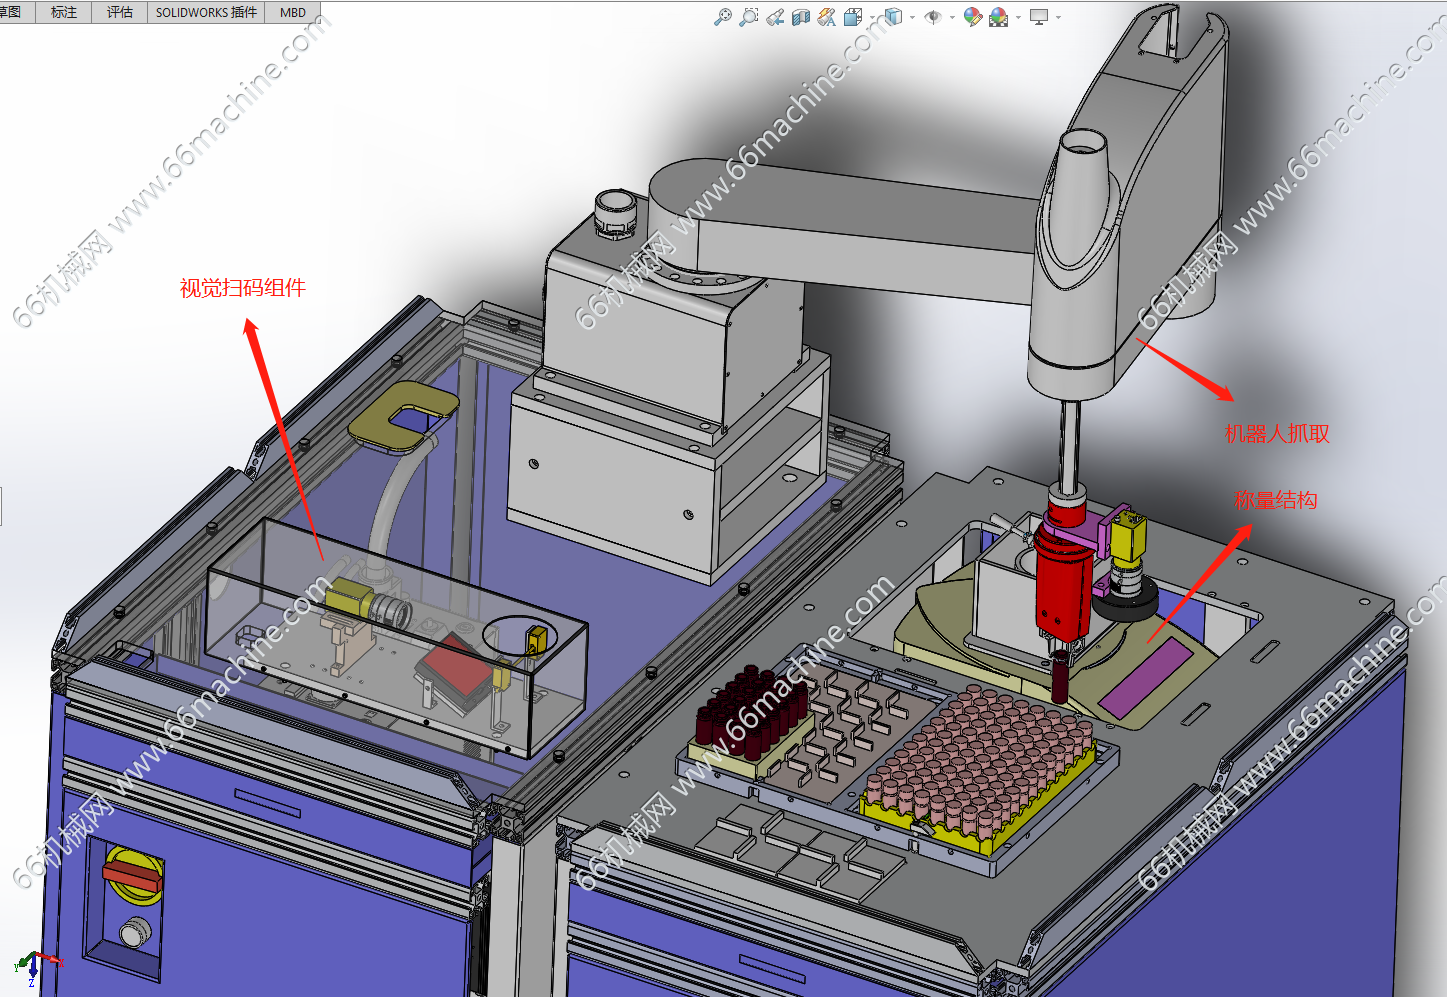The height and width of the screenshot is (997, 1447).
Task: Expand the Apply Scene dropdown arrow
Action: [x=1018, y=17]
